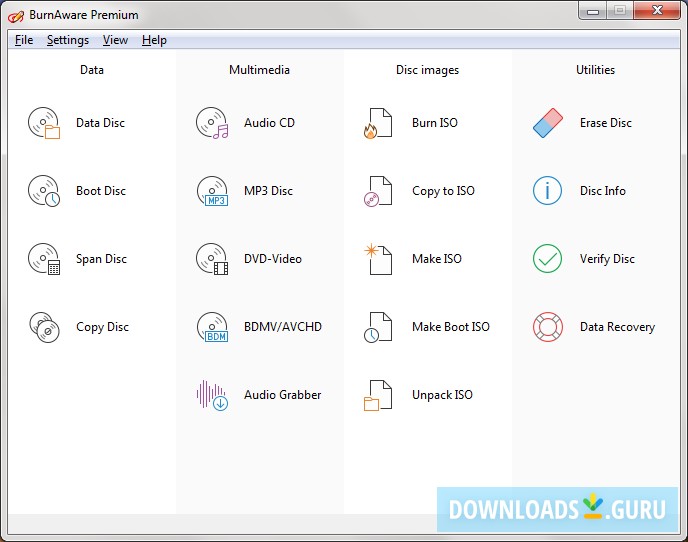Open the MP3 Disc icon
The image size is (688, 542).
pos(212,191)
